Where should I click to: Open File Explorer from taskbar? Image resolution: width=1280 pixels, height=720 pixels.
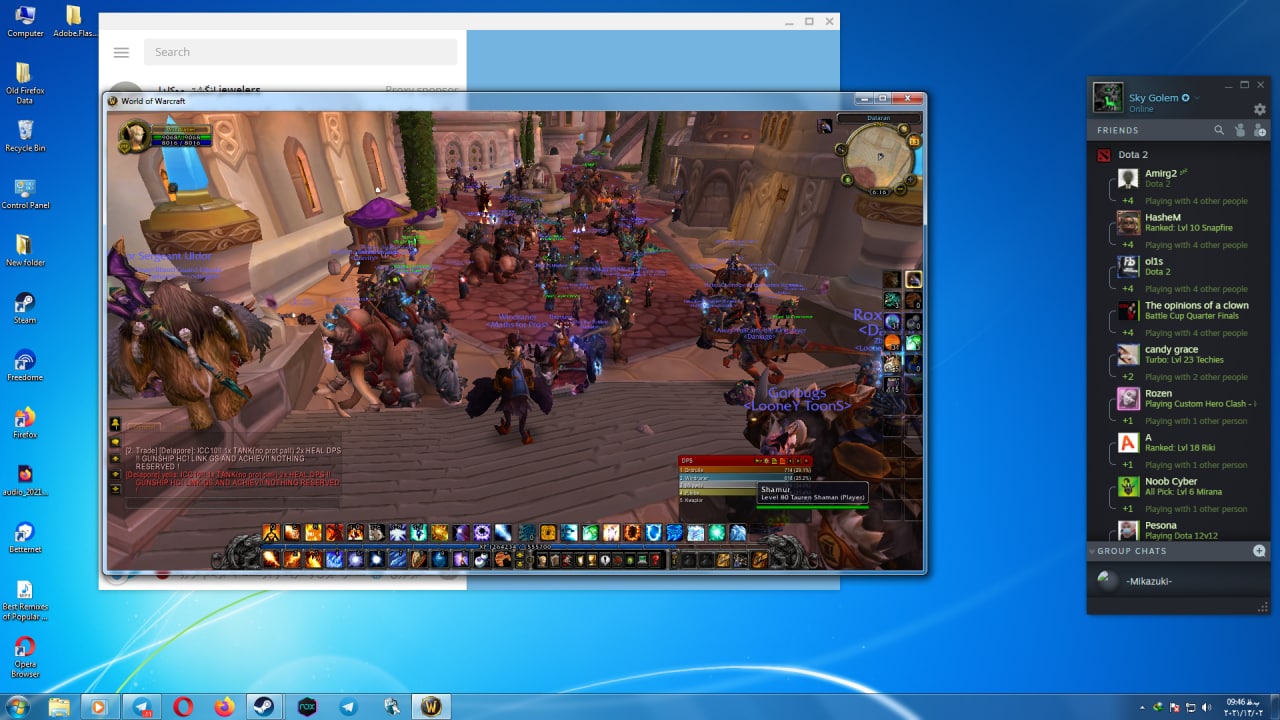pyautogui.click(x=59, y=706)
